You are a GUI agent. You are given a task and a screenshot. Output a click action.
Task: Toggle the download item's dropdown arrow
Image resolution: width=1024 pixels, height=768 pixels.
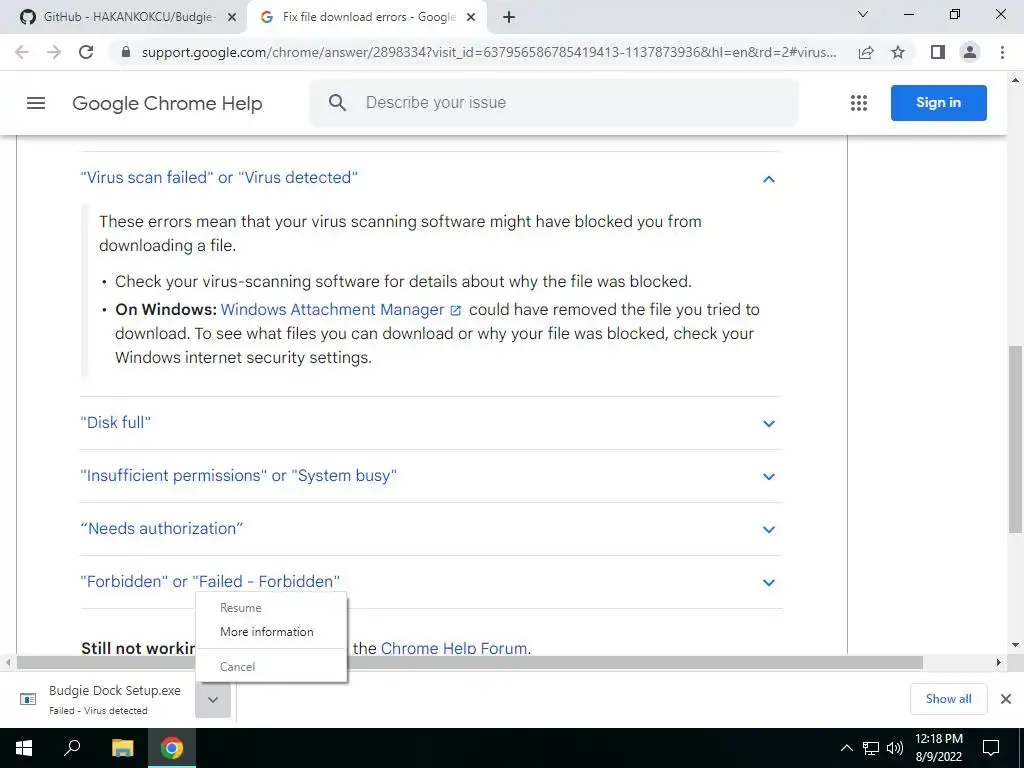click(x=213, y=699)
